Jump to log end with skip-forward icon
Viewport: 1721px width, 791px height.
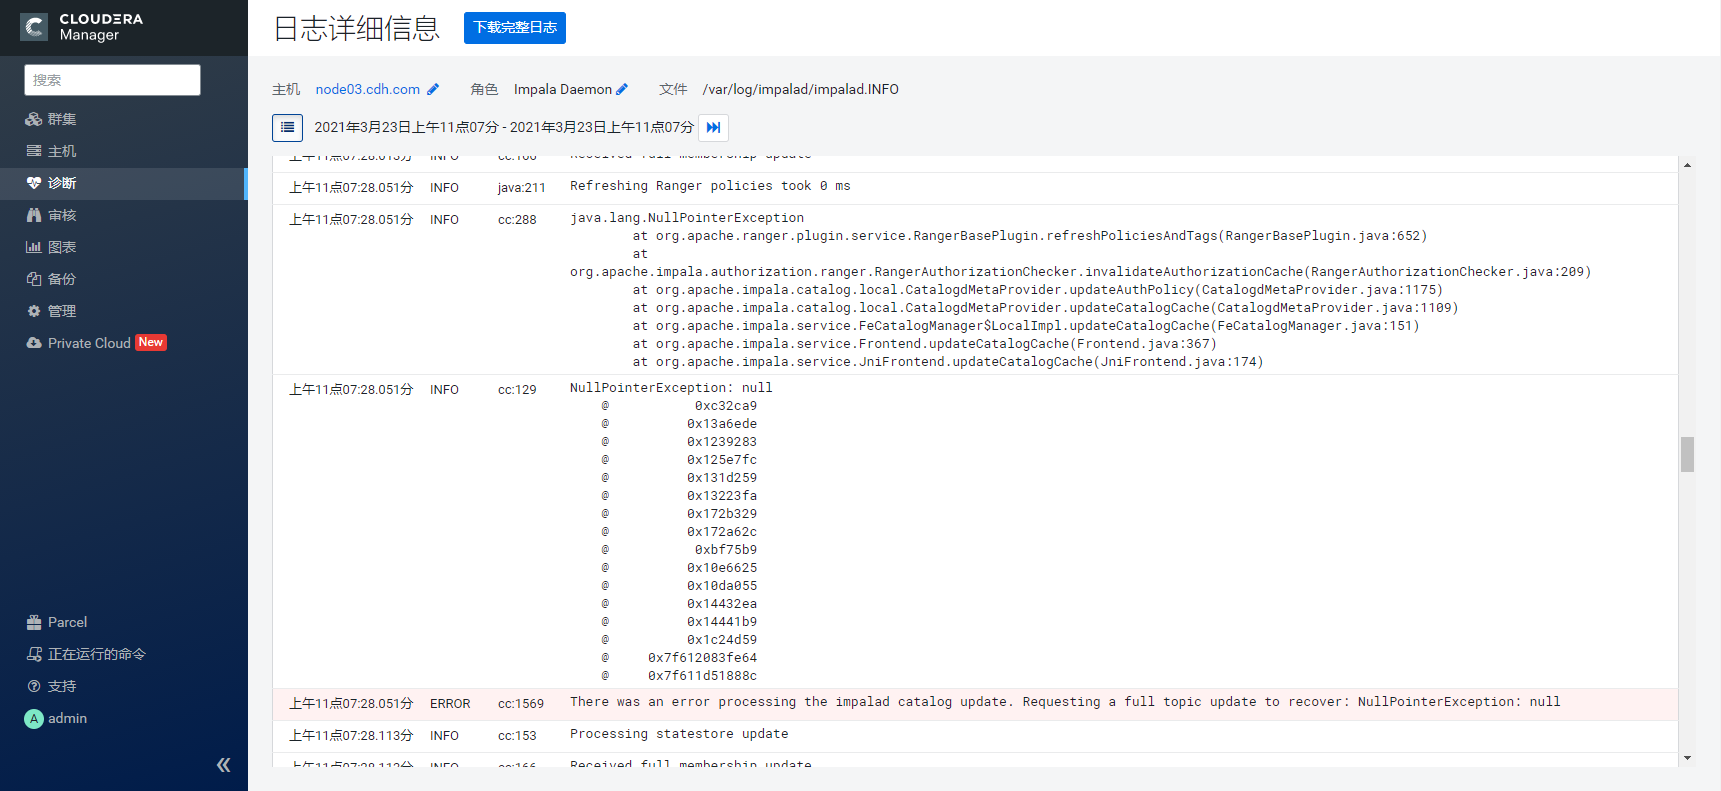pos(713,127)
